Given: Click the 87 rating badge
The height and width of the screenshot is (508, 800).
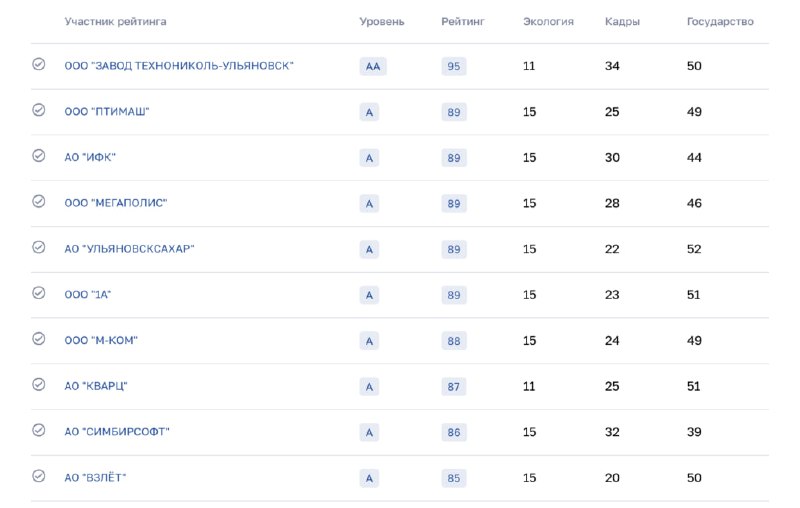Looking at the screenshot, I should click(x=454, y=387).
